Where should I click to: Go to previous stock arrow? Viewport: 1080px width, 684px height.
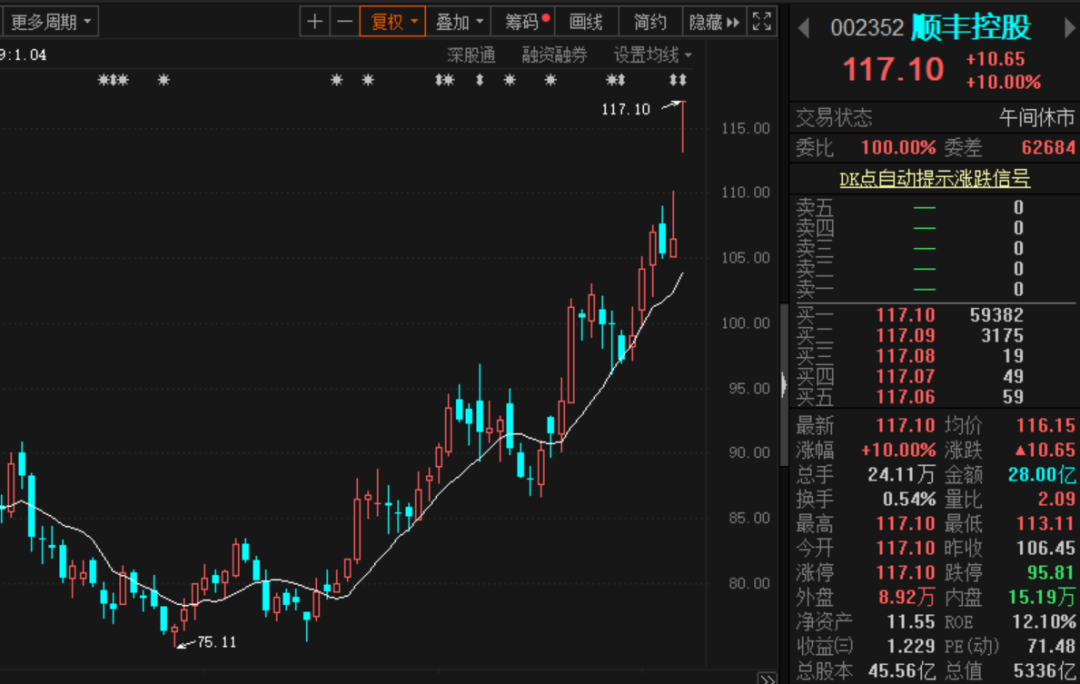803,28
